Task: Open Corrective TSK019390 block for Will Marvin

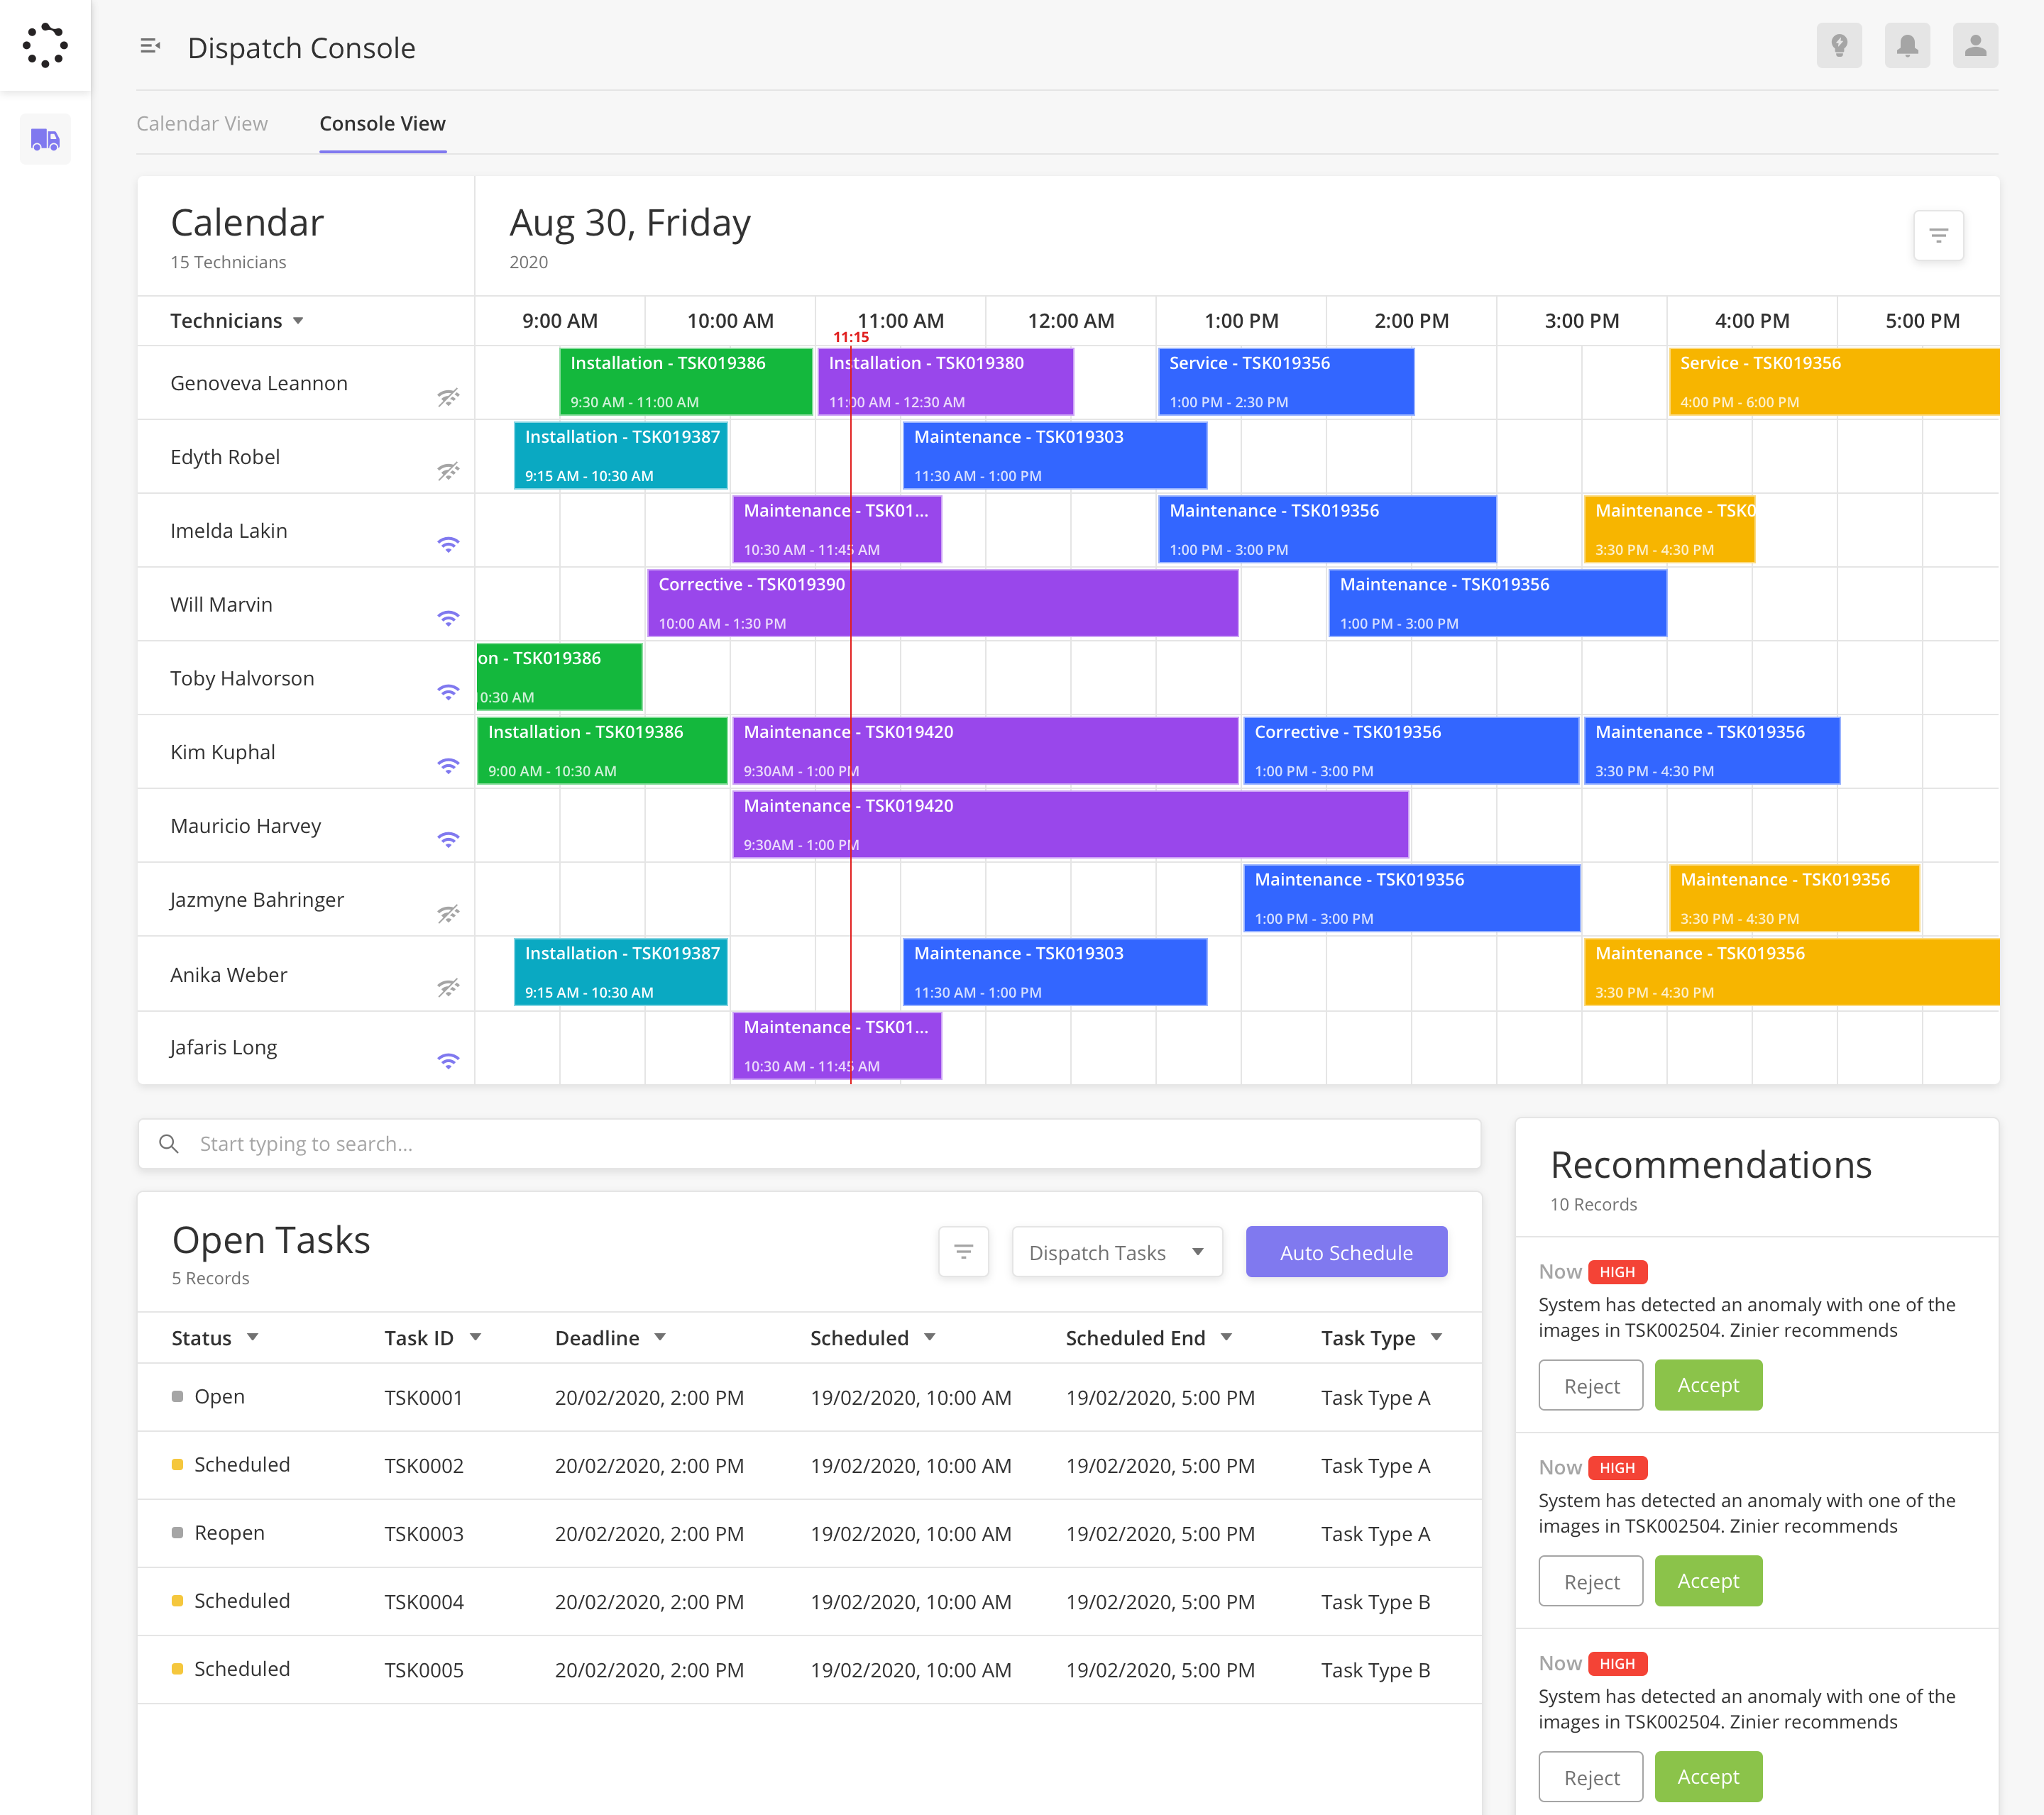Action: [943, 603]
